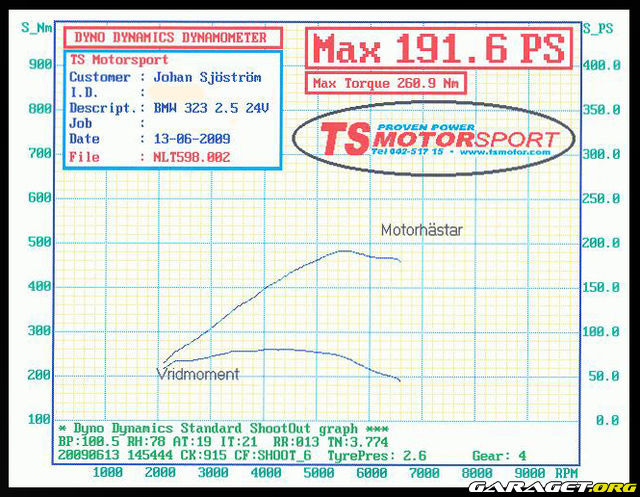The width and height of the screenshot is (640, 497).
Task: Click the 'Vridmoment' curve label
Action: pyautogui.click(x=198, y=374)
